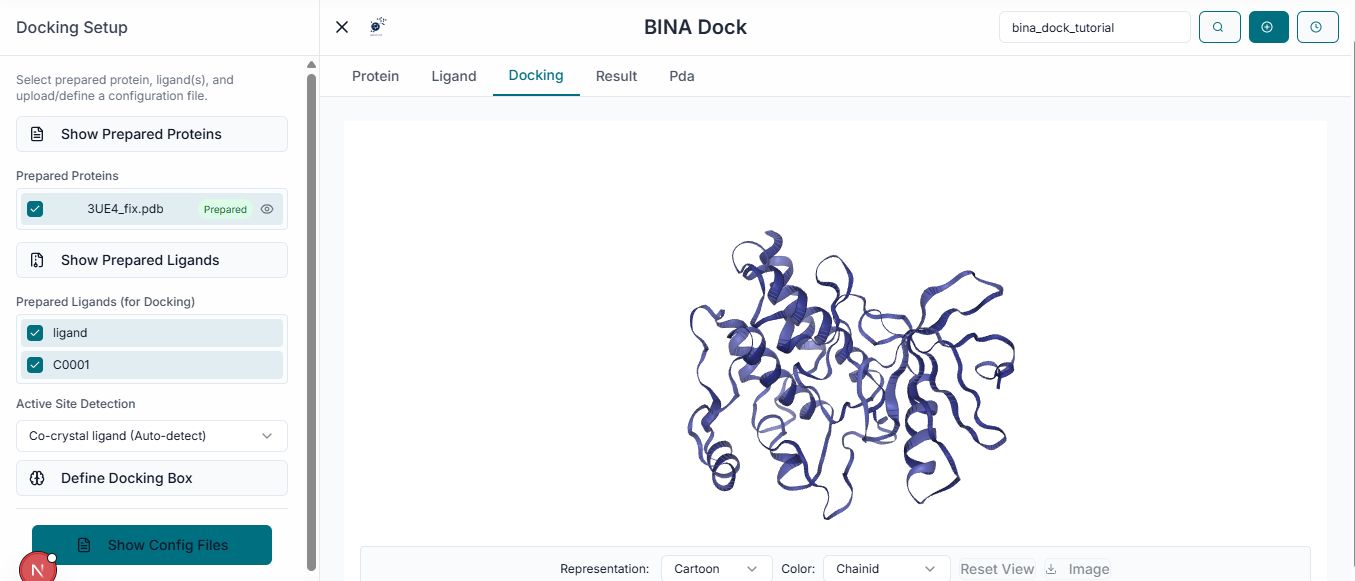This screenshot has height=581, width=1355.
Task: Click the BINA Dock molecule logo icon
Action: (377, 26)
